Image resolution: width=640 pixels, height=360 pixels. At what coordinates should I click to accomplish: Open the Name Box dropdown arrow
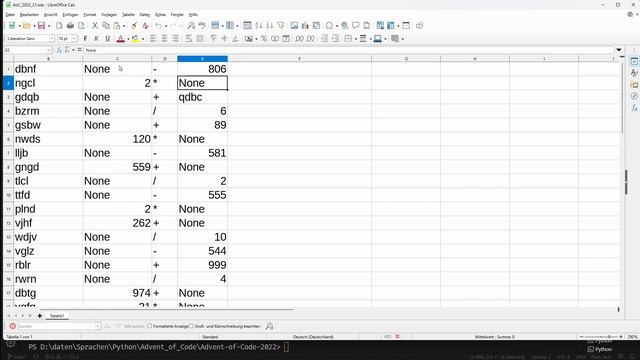point(49,50)
